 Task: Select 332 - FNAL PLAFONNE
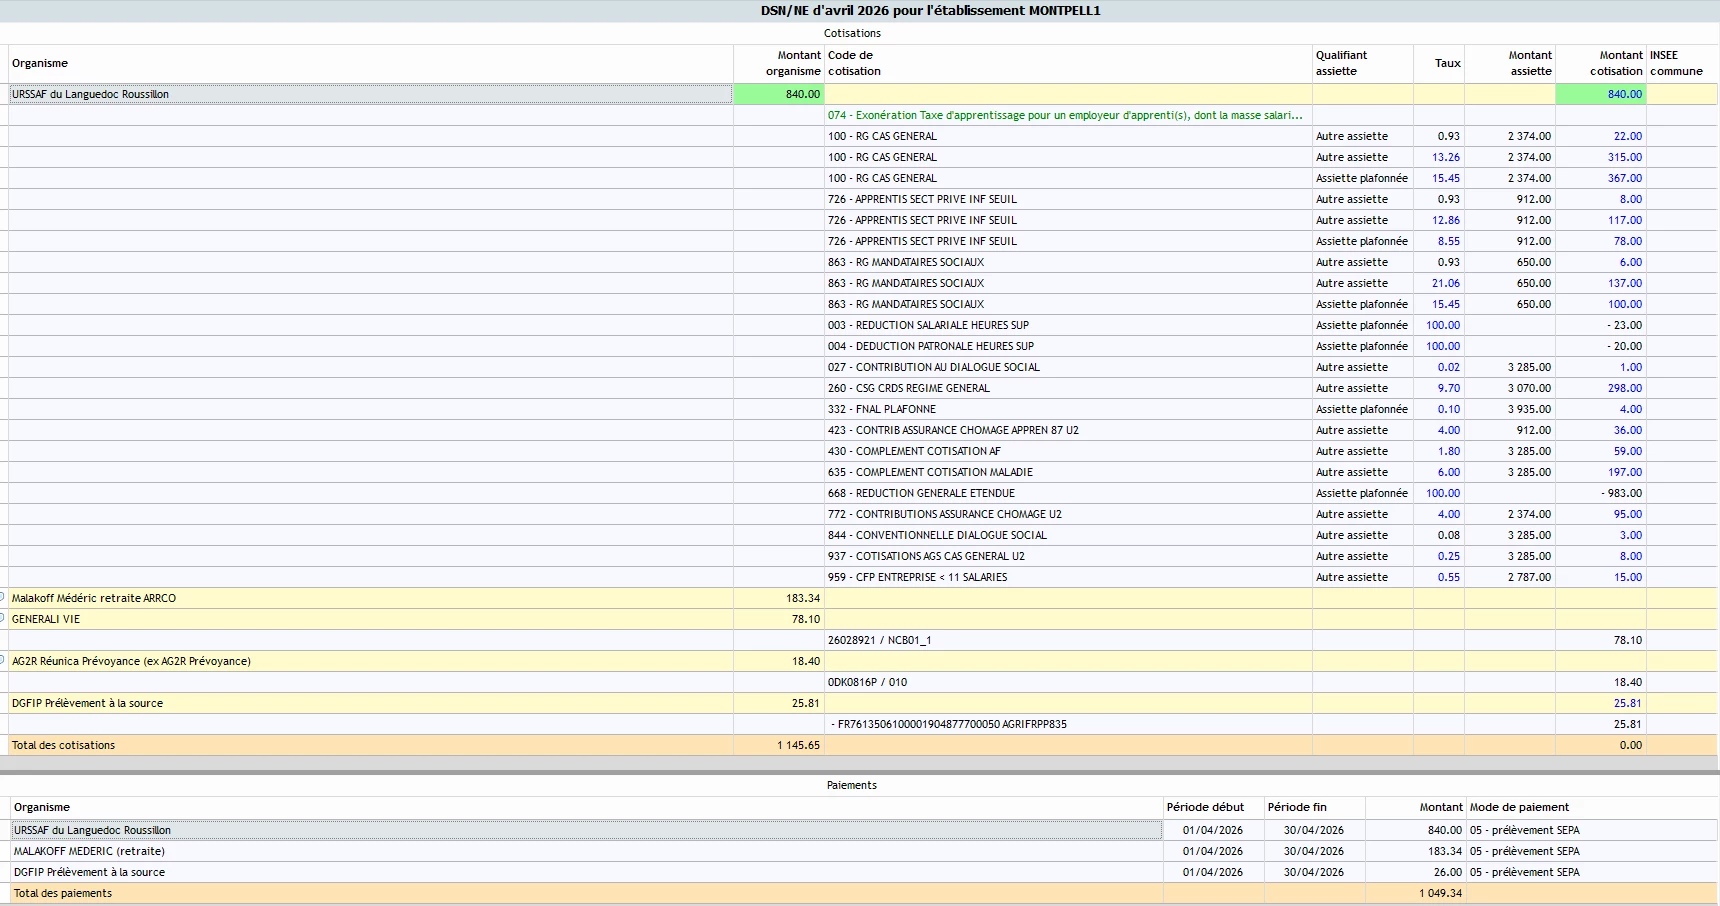pyautogui.click(x=882, y=409)
